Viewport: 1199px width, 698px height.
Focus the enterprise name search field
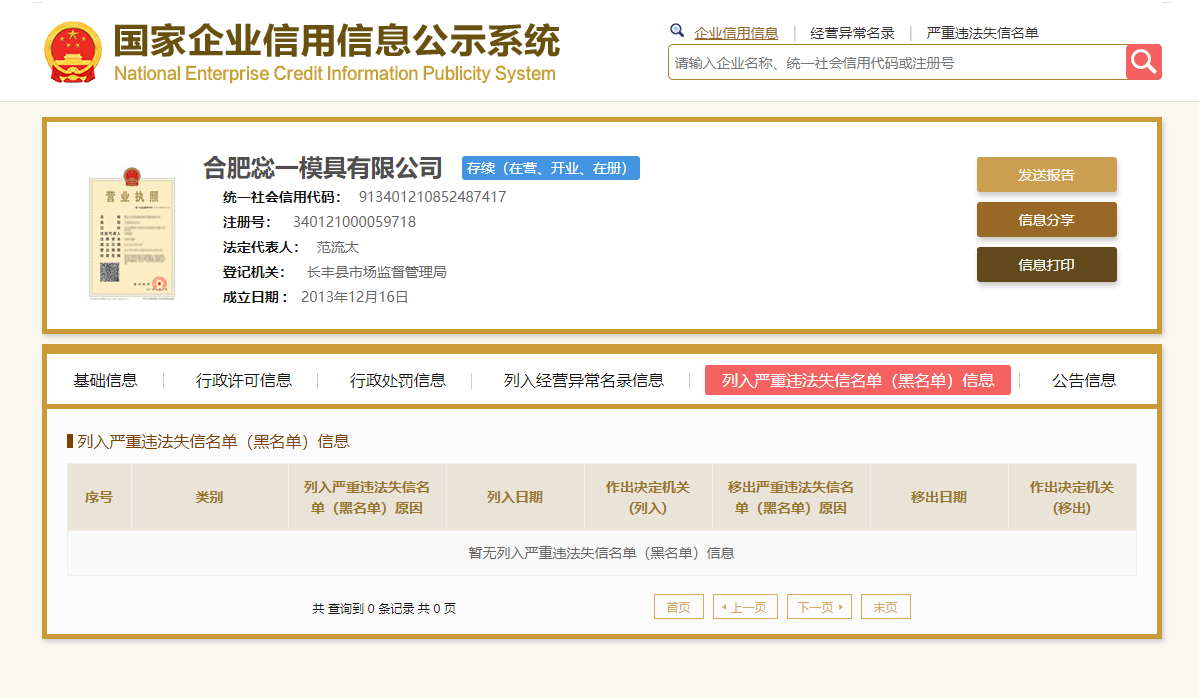[x=896, y=62]
